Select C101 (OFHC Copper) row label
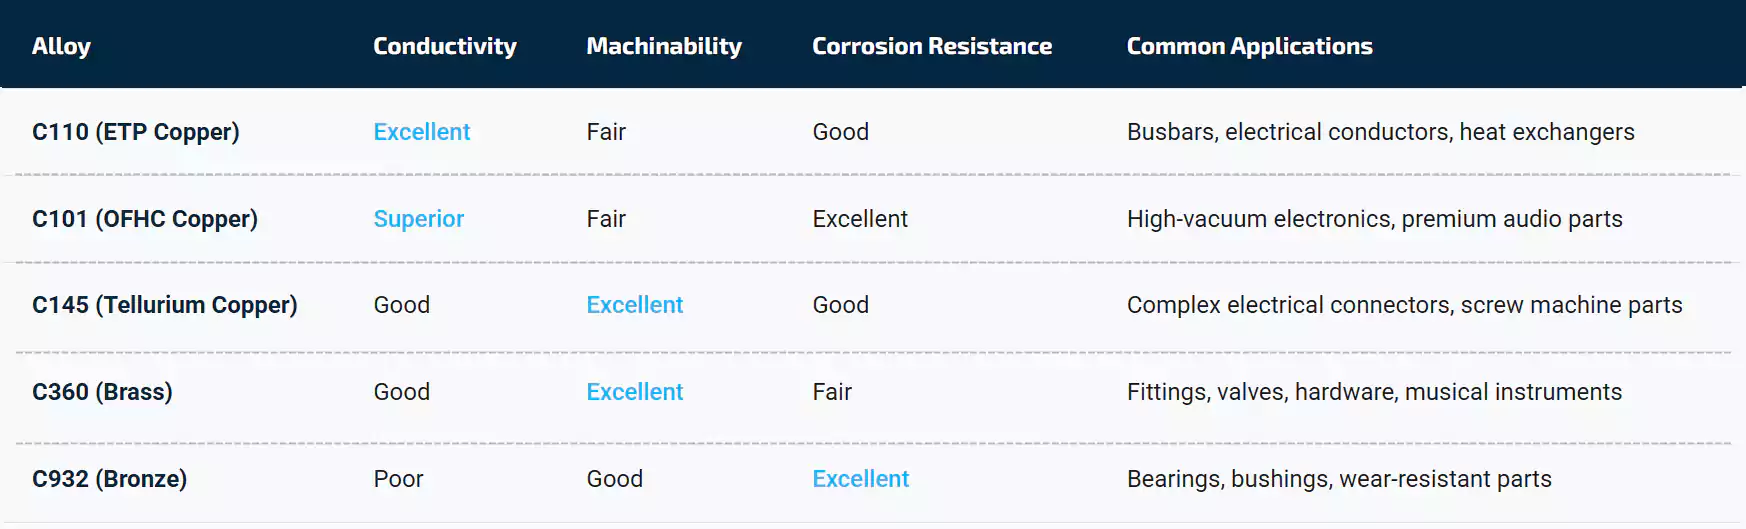 tap(145, 219)
